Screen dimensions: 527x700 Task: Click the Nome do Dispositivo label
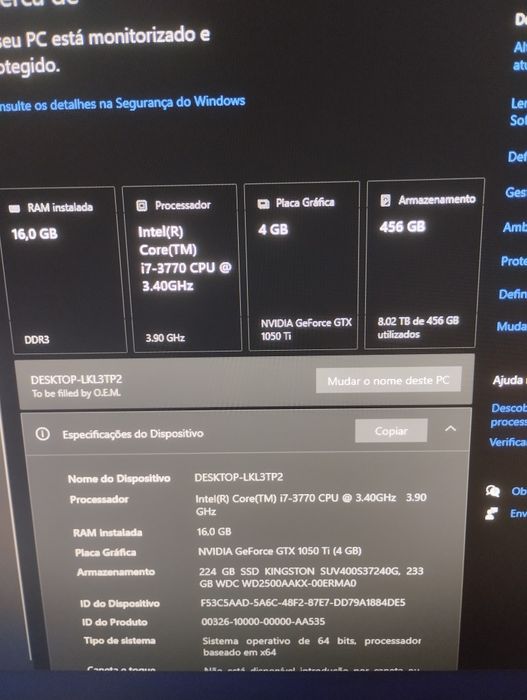click(119, 479)
